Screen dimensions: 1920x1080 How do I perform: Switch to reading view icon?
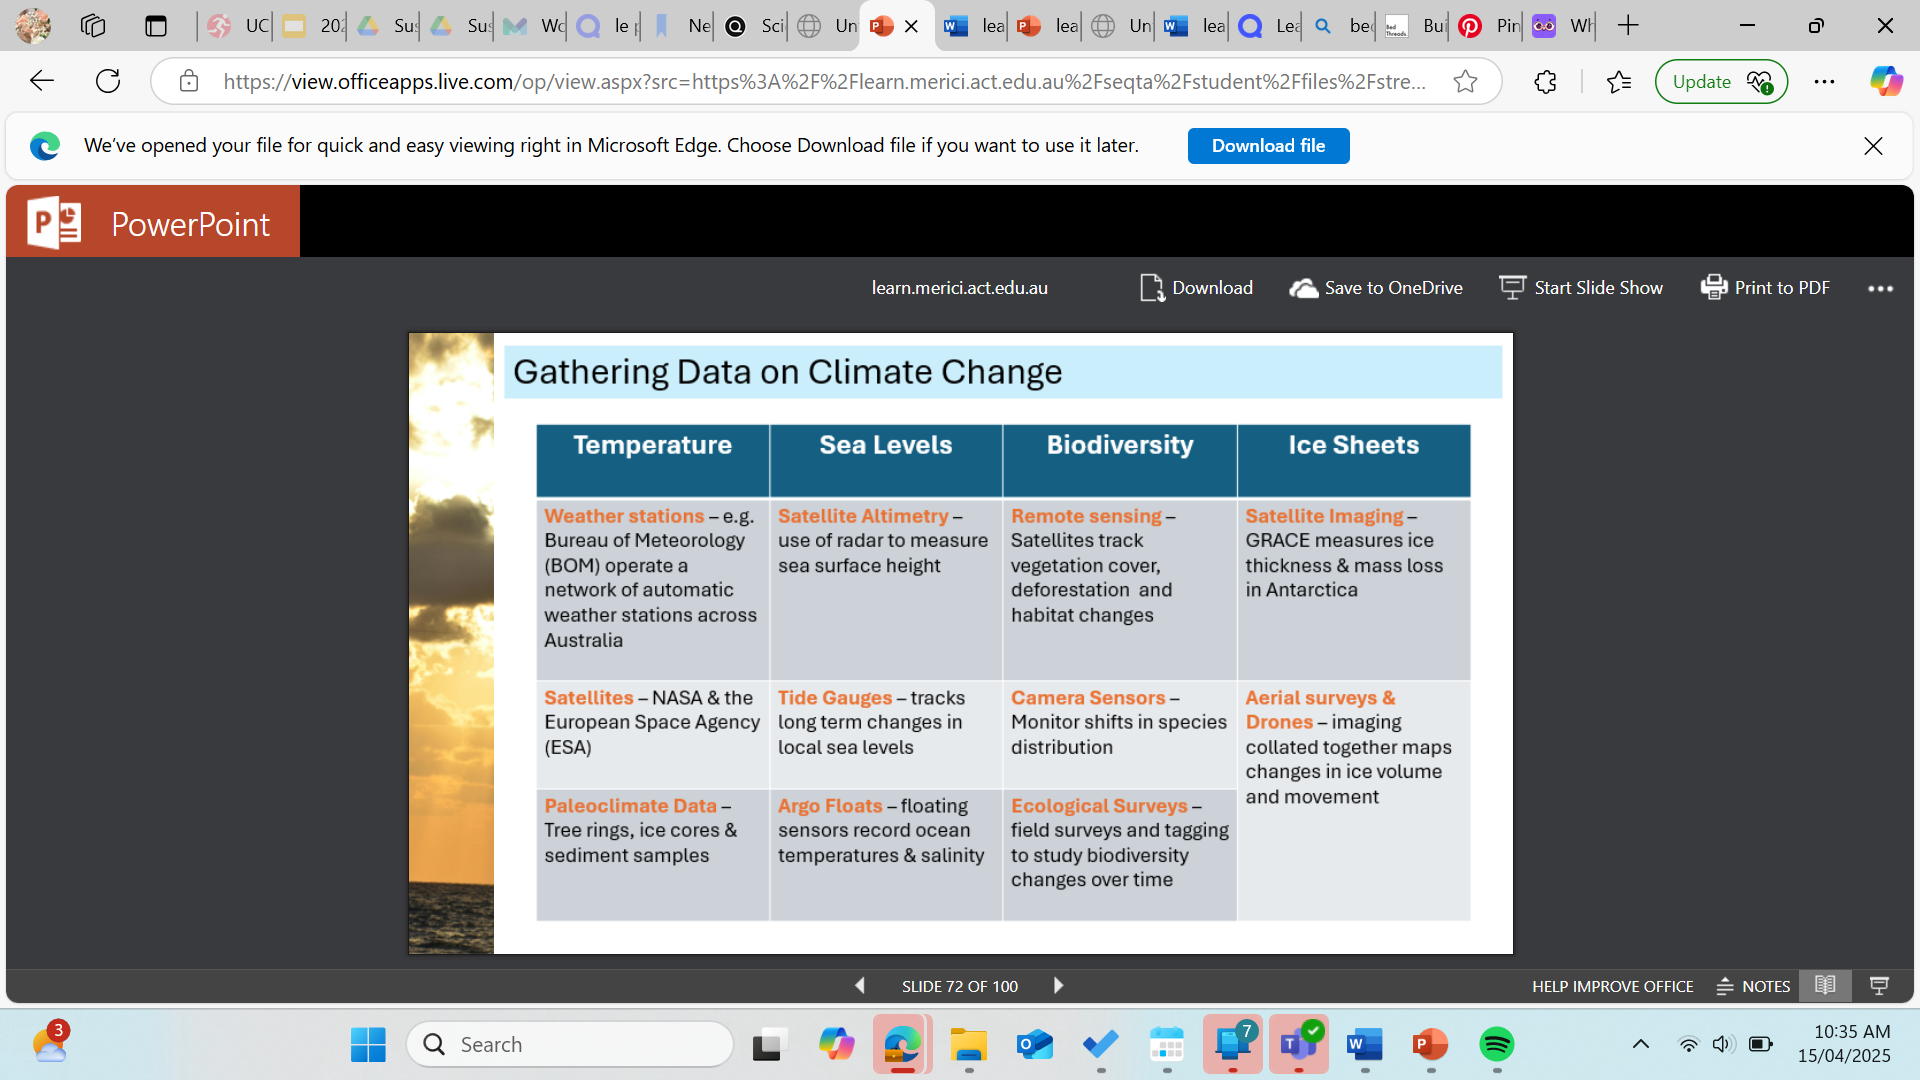point(1825,986)
